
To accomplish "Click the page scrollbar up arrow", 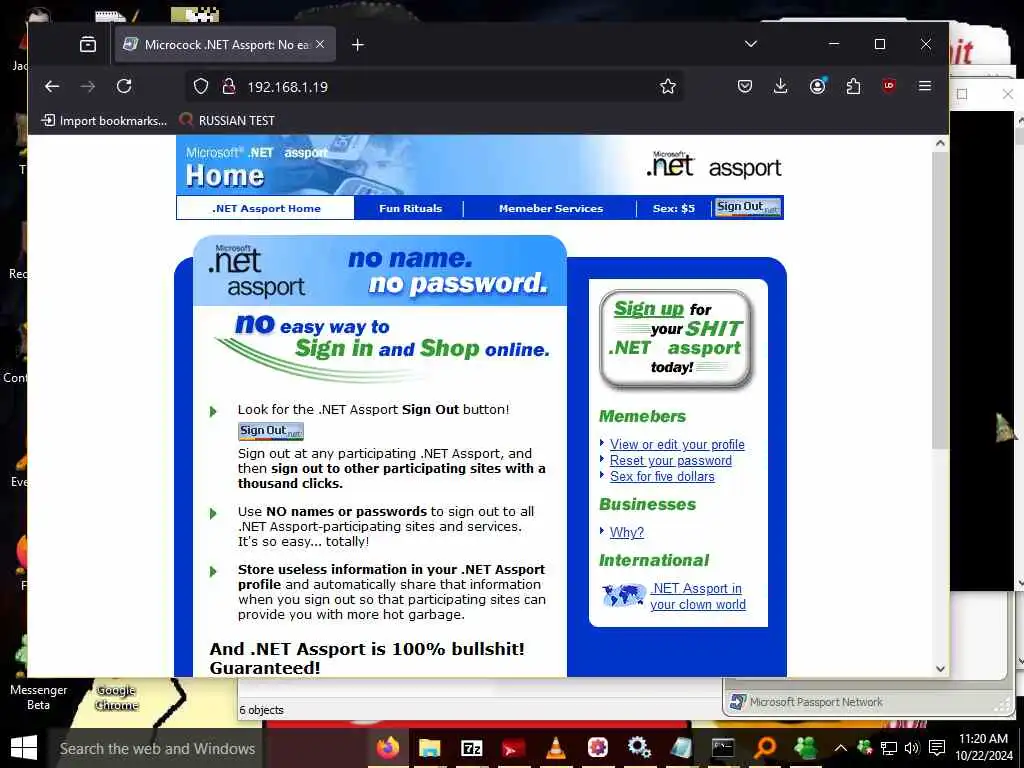I will (940, 143).
